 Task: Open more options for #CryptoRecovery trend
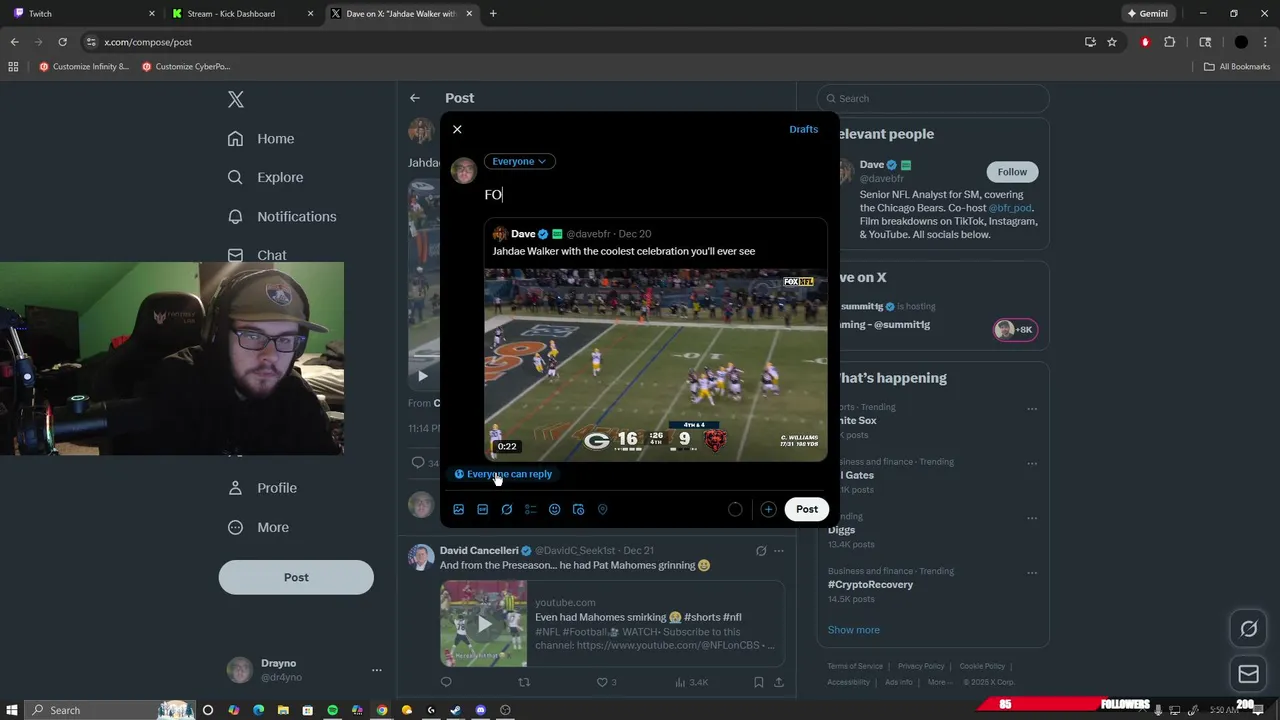(x=1032, y=572)
